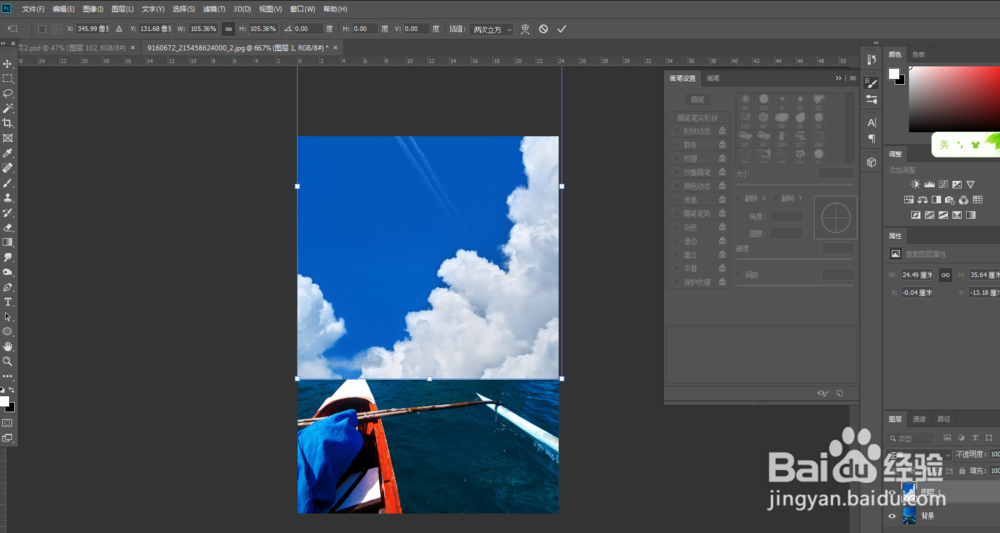Viewport: 1000px width, 533px height.
Task: Select the Pen tool
Action: 8,287
